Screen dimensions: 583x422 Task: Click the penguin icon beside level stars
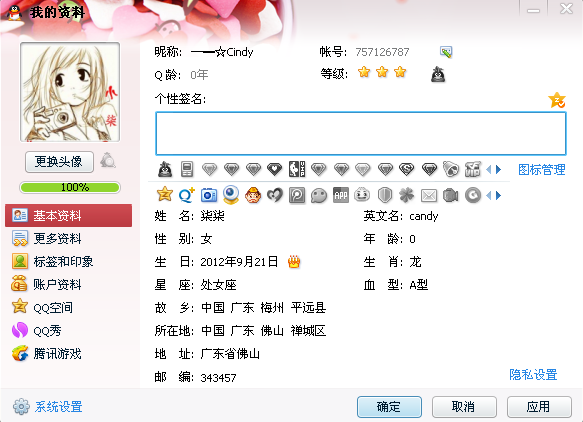pyautogui.click(x=438, y=74)
